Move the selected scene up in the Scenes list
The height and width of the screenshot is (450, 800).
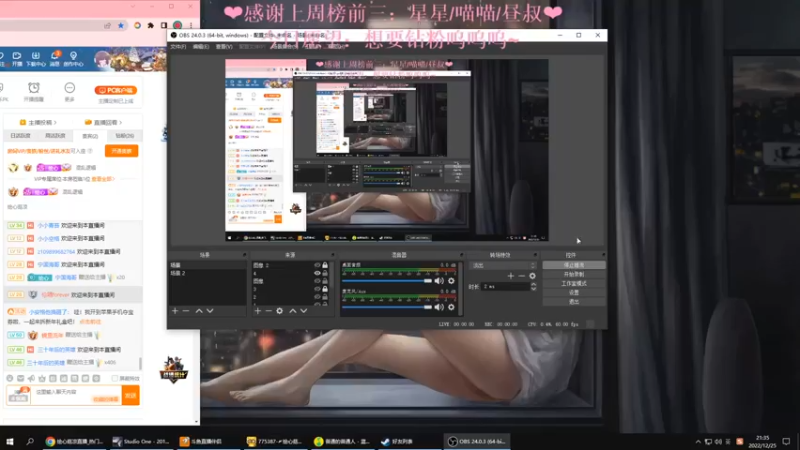[x=199, y=311]
